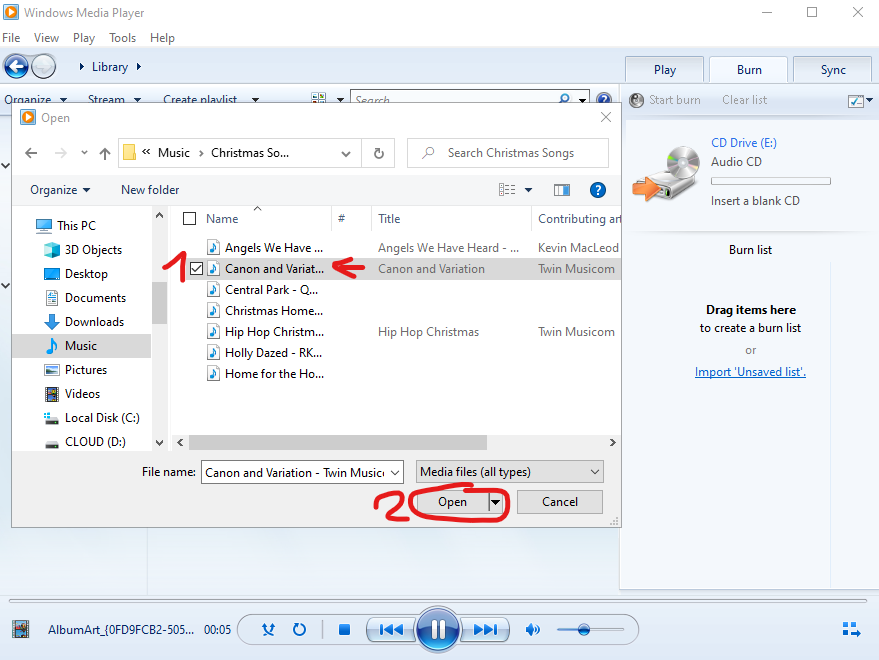This screenshot has height=660, width=879.
Task: Stop playback with the stop button
Action: (344, 630)
